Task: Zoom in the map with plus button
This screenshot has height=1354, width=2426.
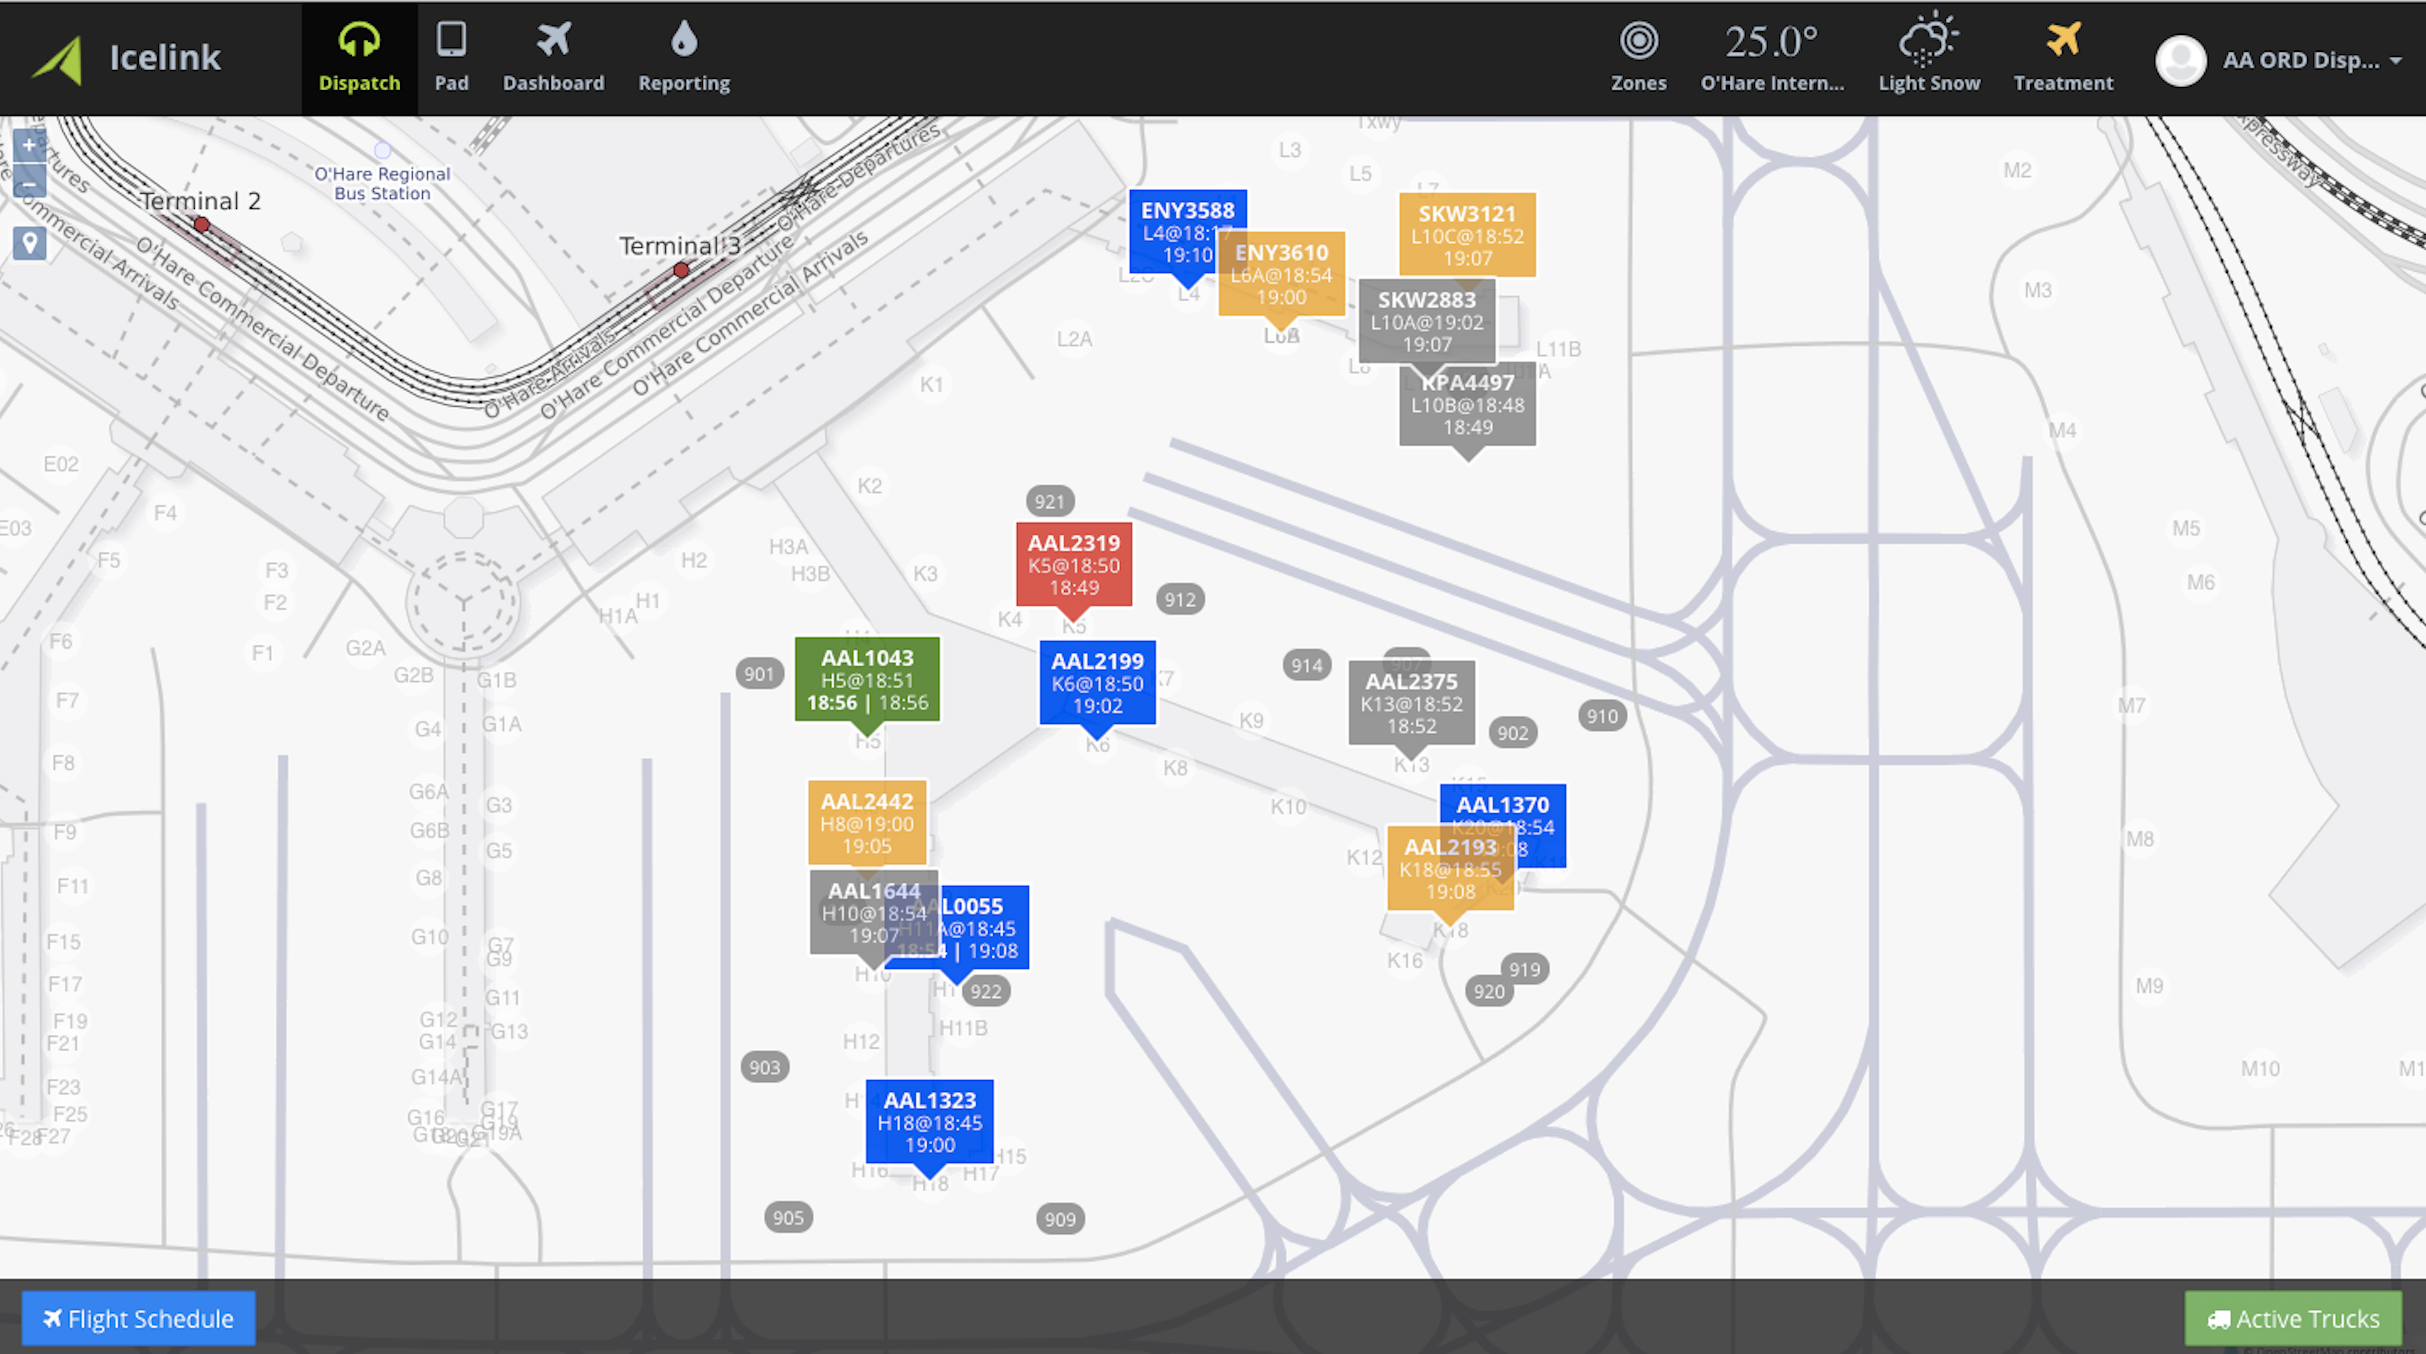Action: coord(29,146)
